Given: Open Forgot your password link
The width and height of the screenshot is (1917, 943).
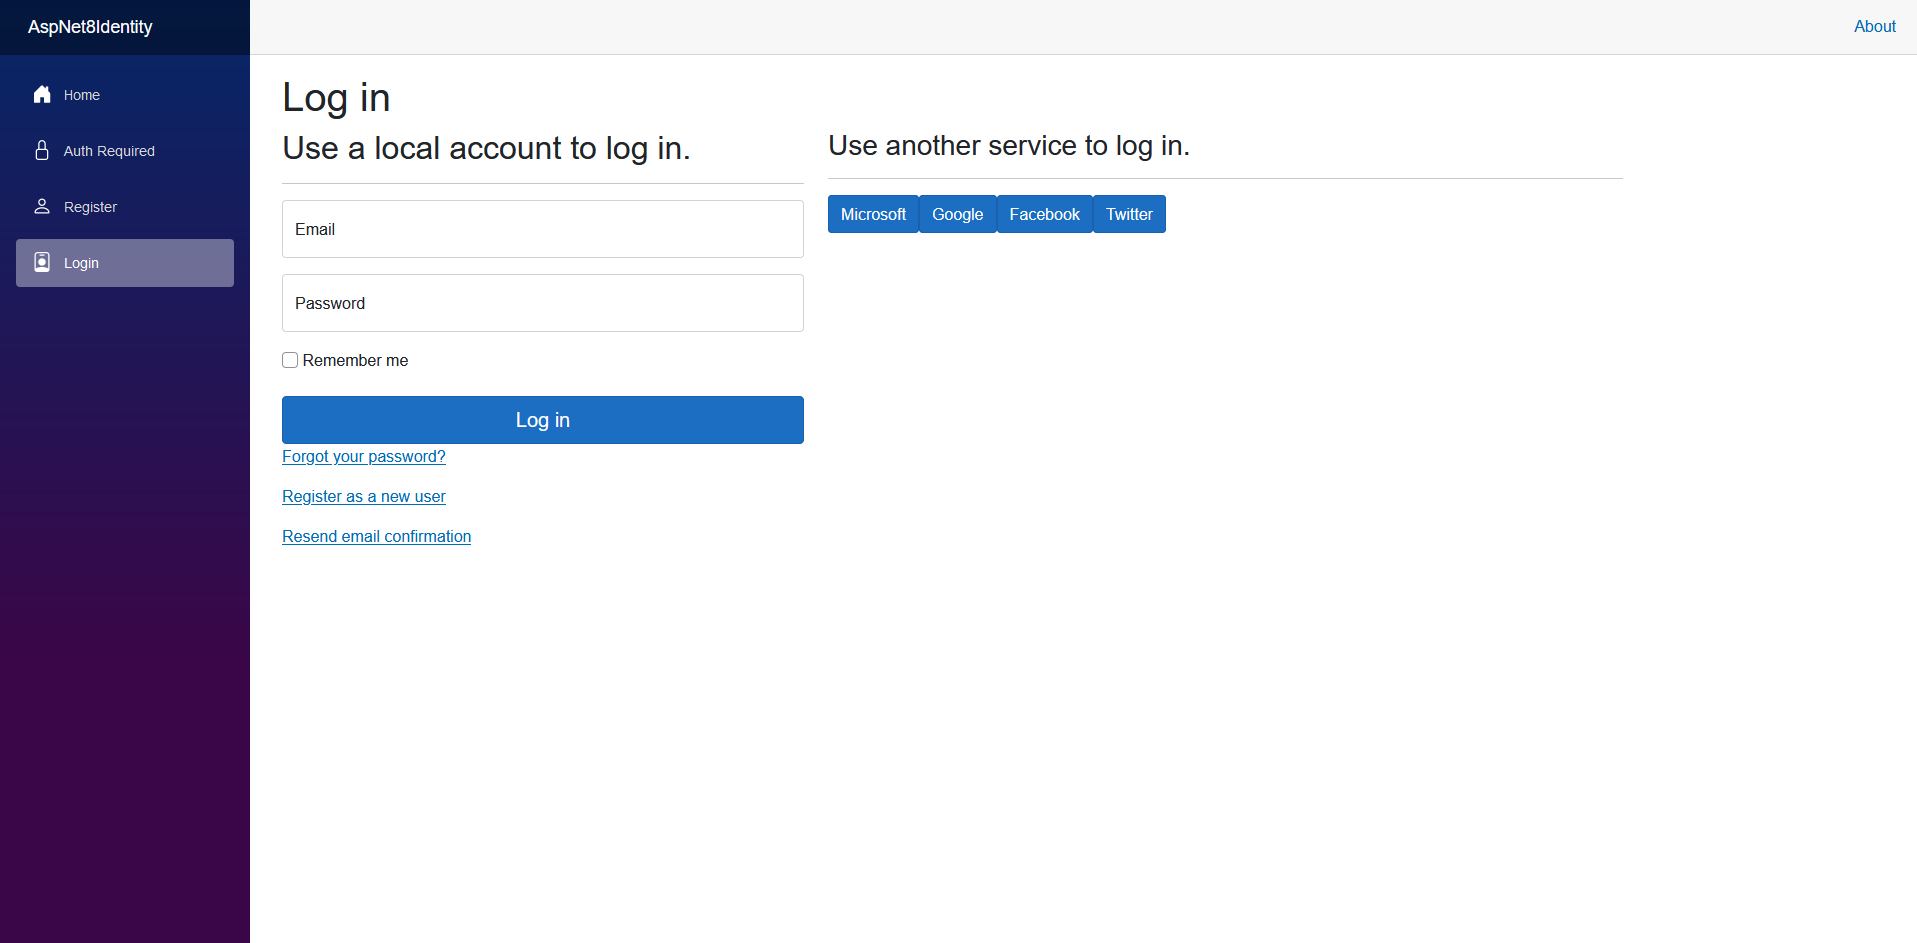Looking at the screenshot, I should point(364,457).
